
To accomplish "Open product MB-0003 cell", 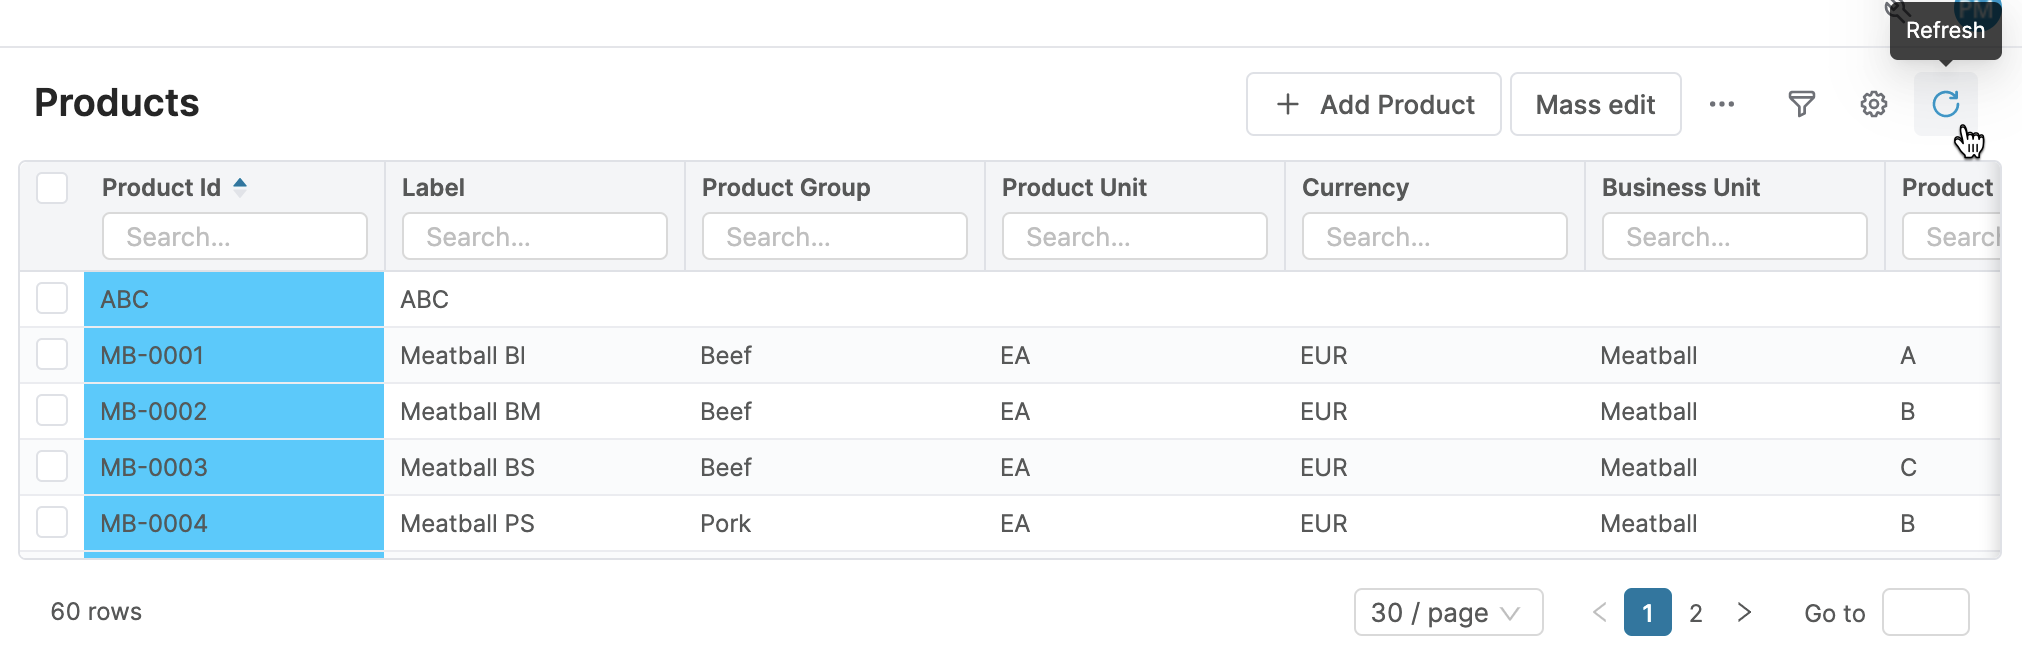I will (x=154, y=467).
